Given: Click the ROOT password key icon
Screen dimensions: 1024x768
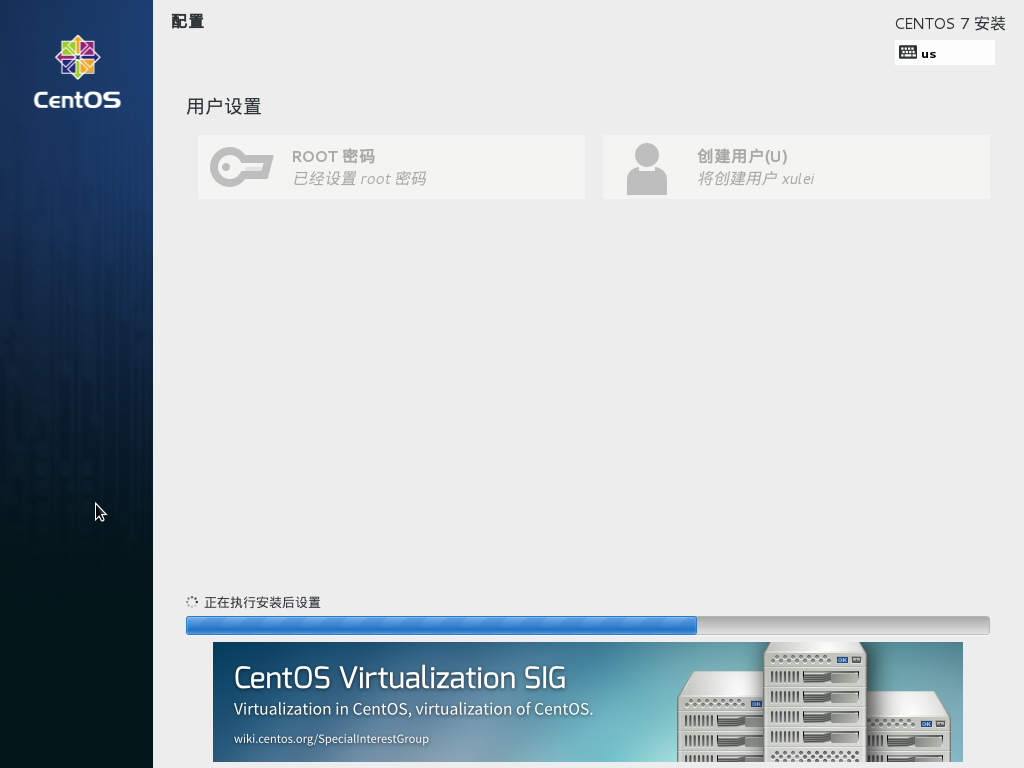Looking at the screenshot, I should (241, 167).
